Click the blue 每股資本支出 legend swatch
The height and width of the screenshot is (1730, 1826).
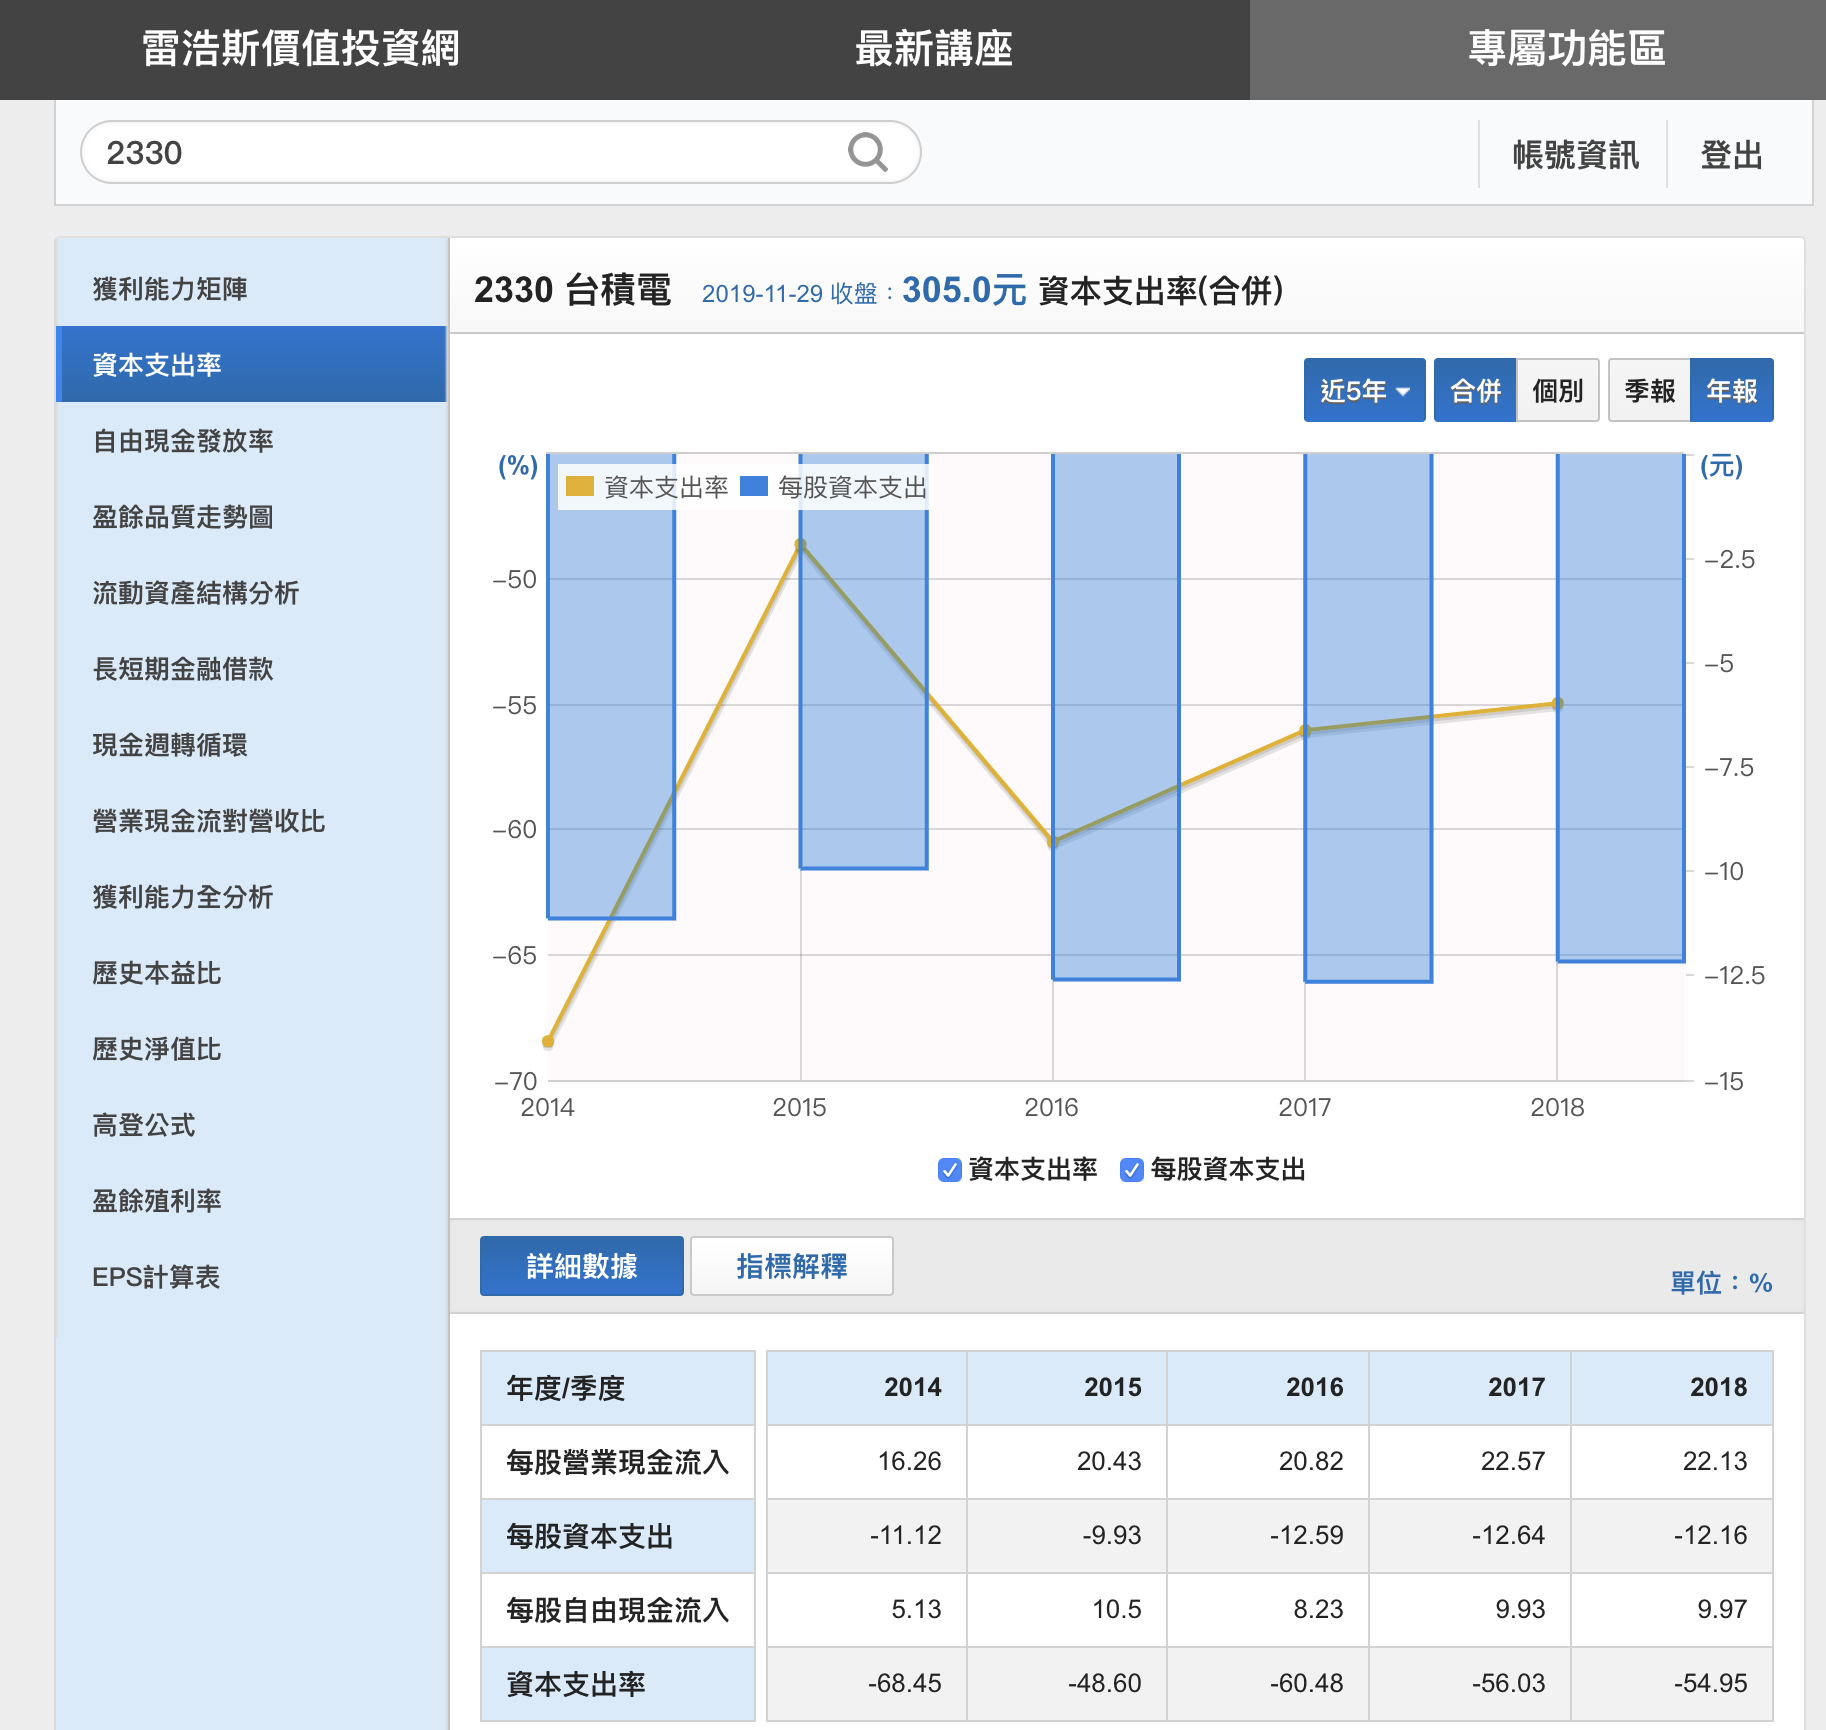tap(753, 487)
